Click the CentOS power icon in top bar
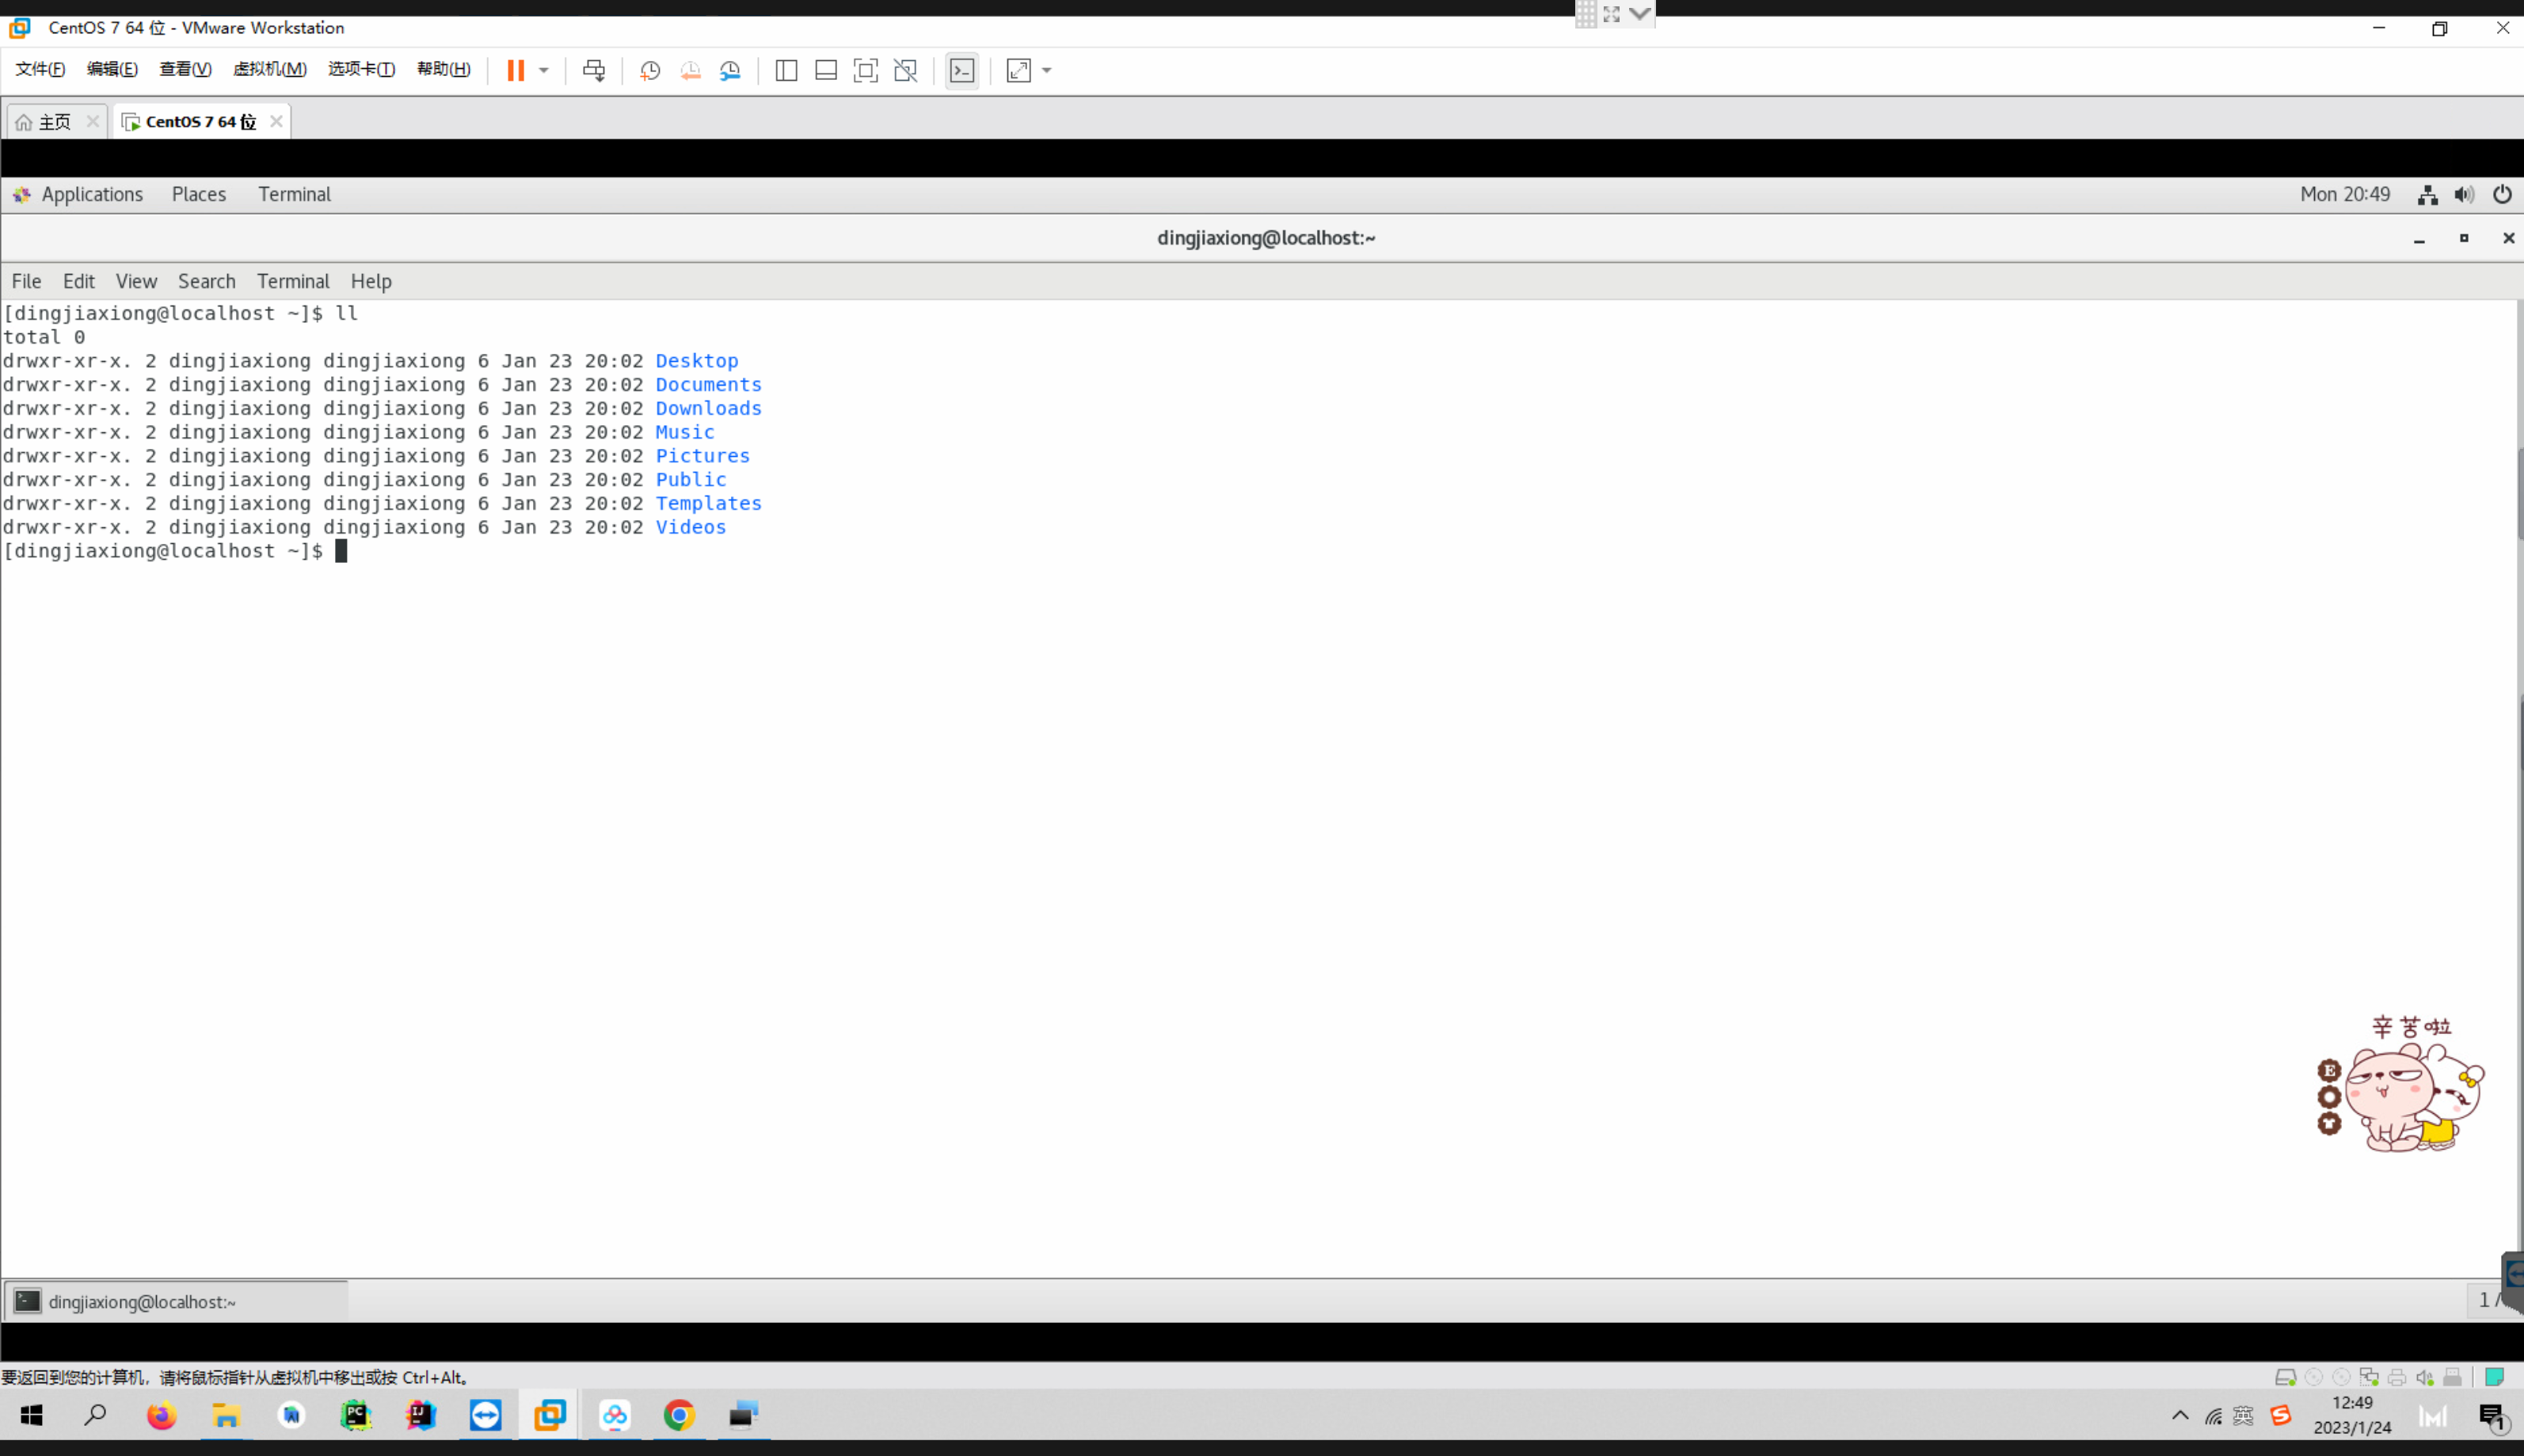Screen dimensions: 2524x1456 2502,194
